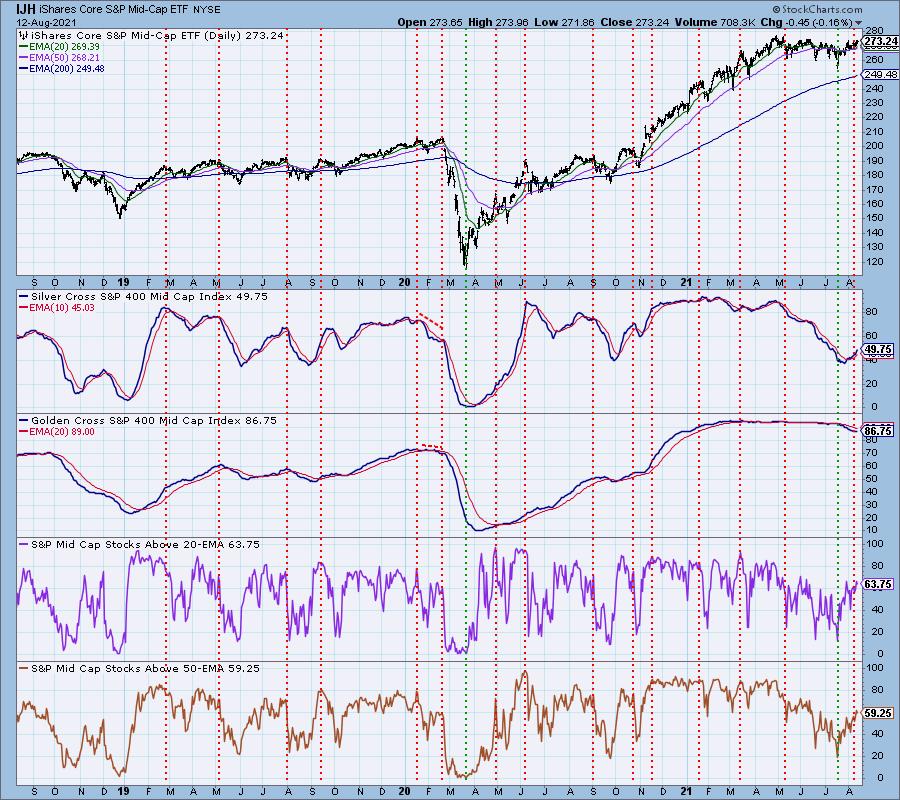Open the dropdown arrow after Chg value
Image resolution: width=900 pixels, height=800 pixels.
point(858,23)
